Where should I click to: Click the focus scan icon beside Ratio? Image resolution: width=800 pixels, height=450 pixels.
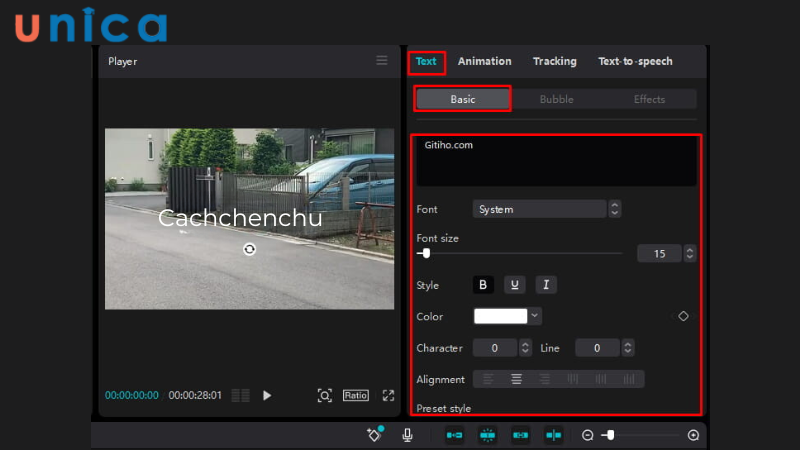[324, 395]
